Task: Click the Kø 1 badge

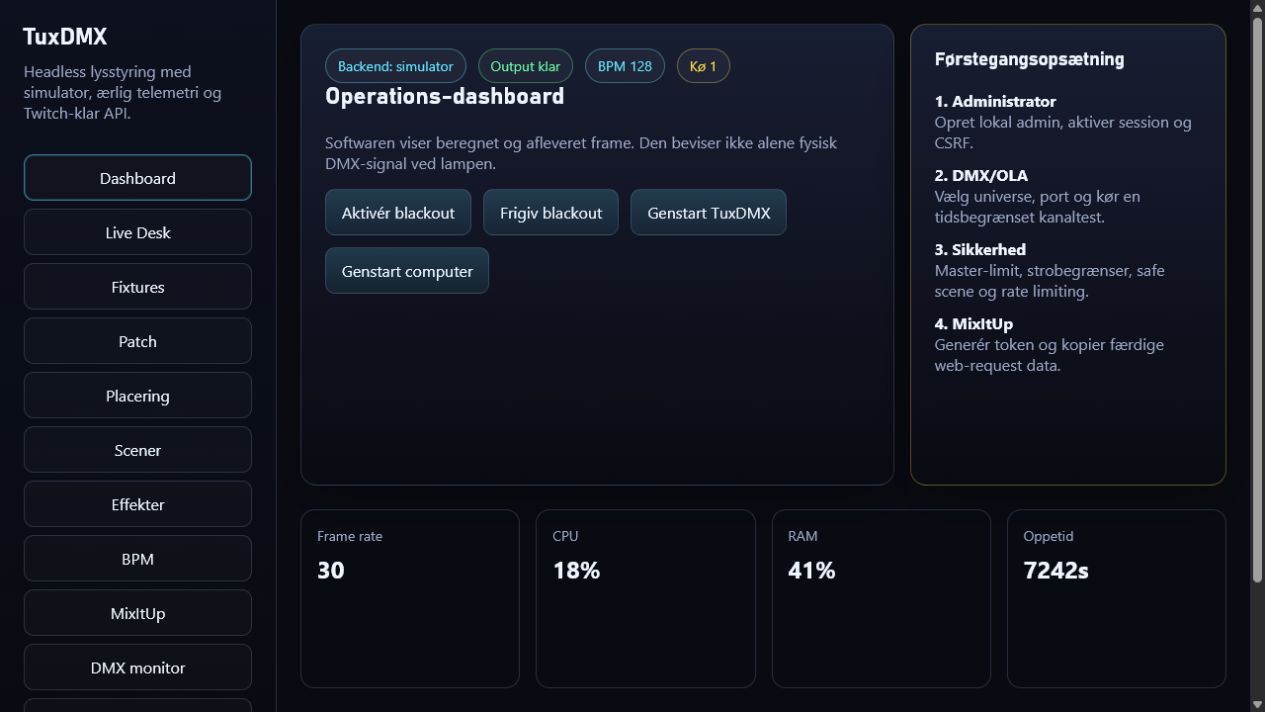Action: coord(703,66)
